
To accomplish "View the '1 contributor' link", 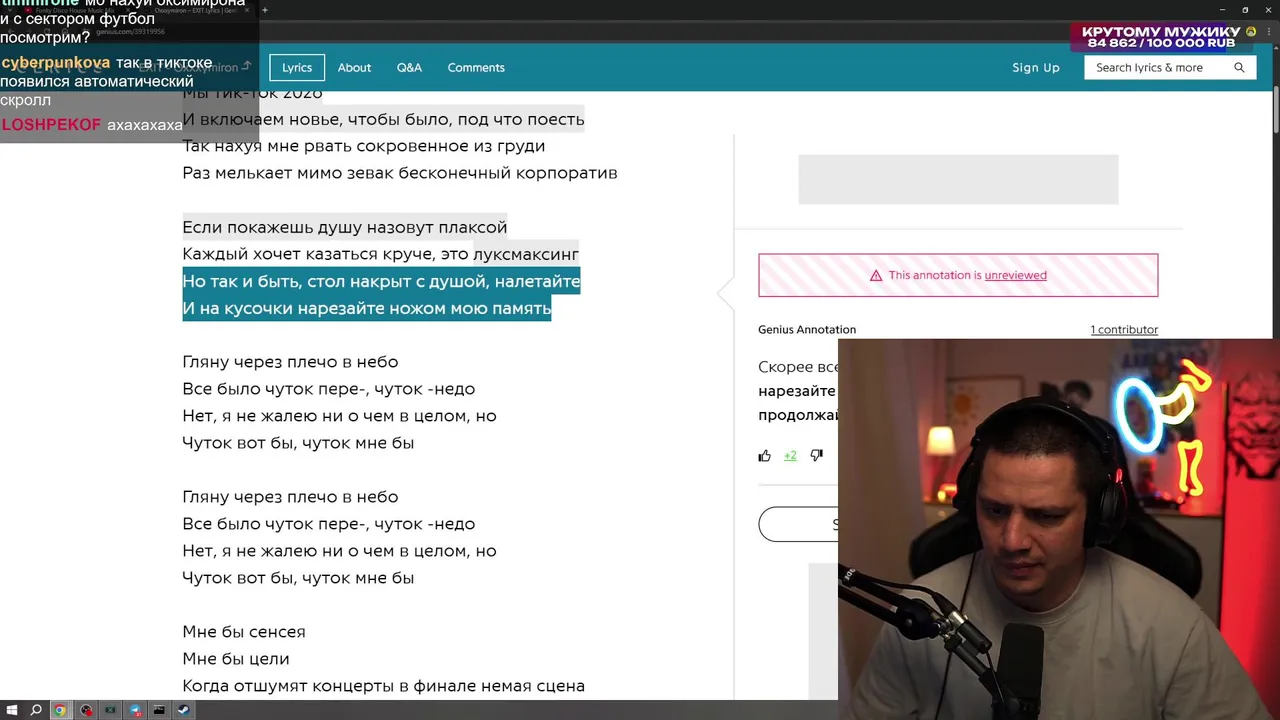I will coord(1124,329).
